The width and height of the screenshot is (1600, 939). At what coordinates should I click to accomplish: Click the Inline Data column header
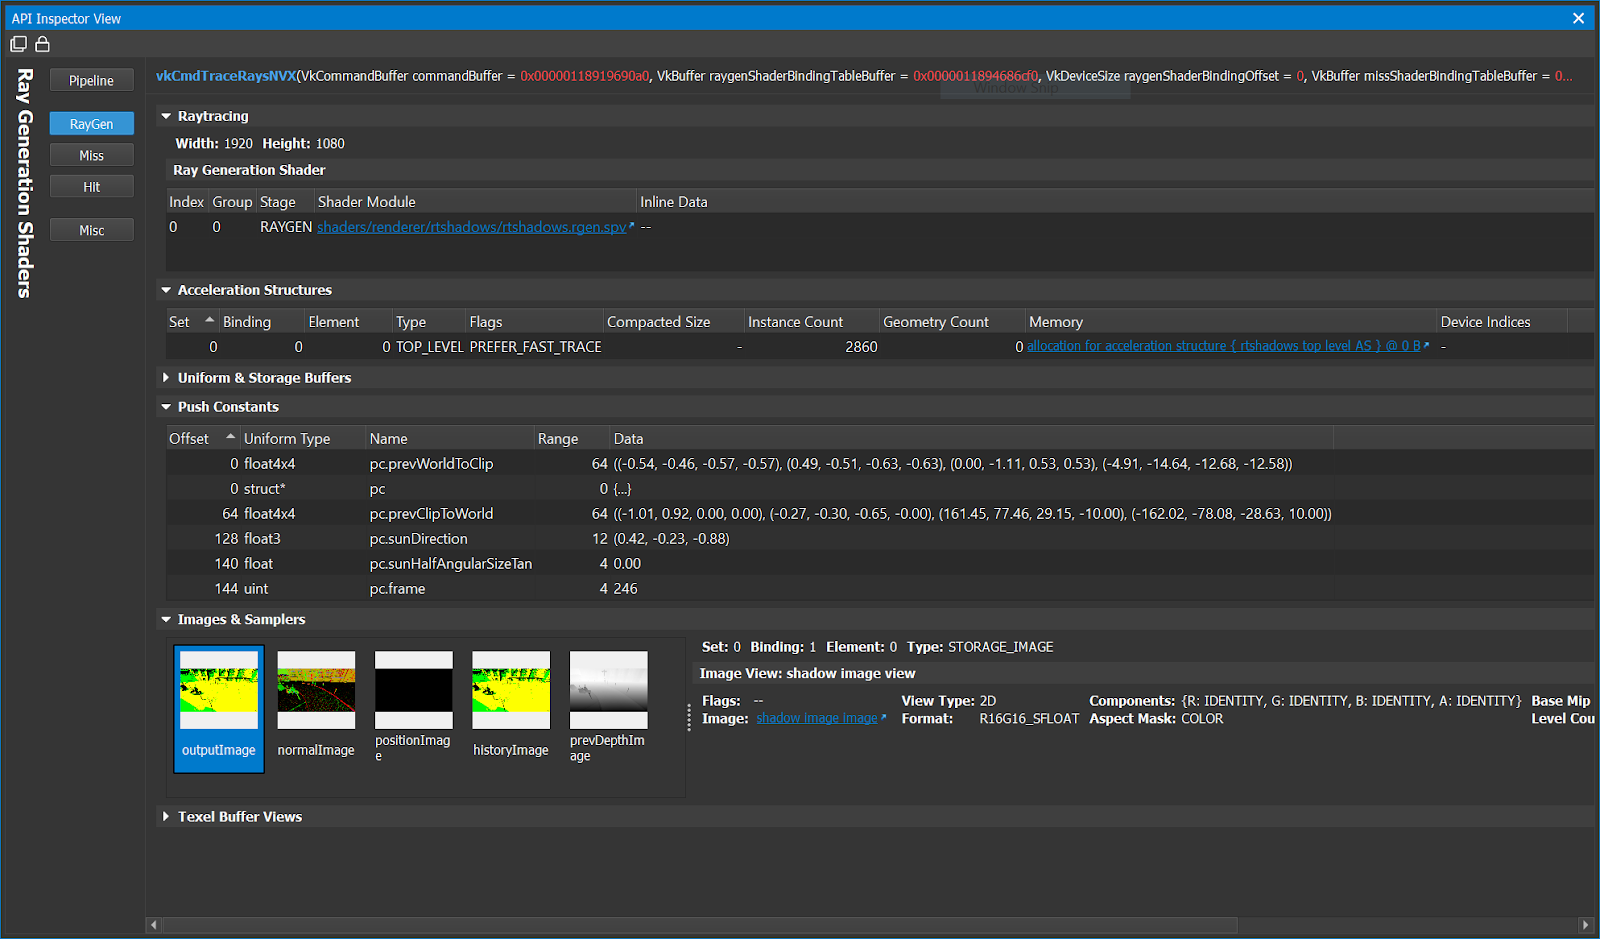point(1114,202)
